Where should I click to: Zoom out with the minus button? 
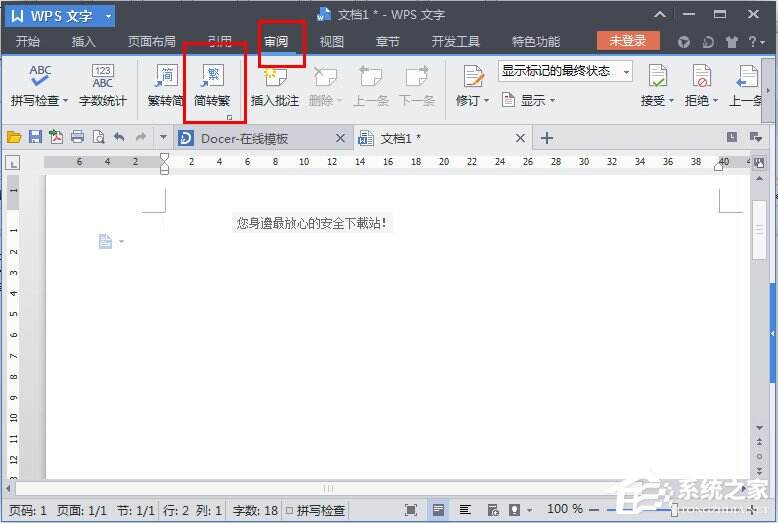pyautogui.click(x=593, y=510)
